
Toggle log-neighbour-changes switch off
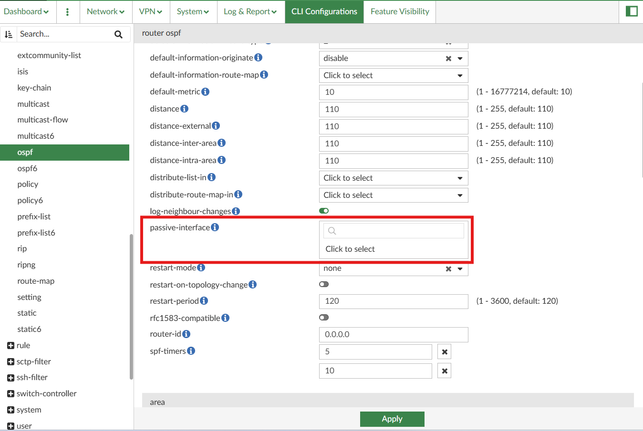pyautogui.click(x=324, y=211)
